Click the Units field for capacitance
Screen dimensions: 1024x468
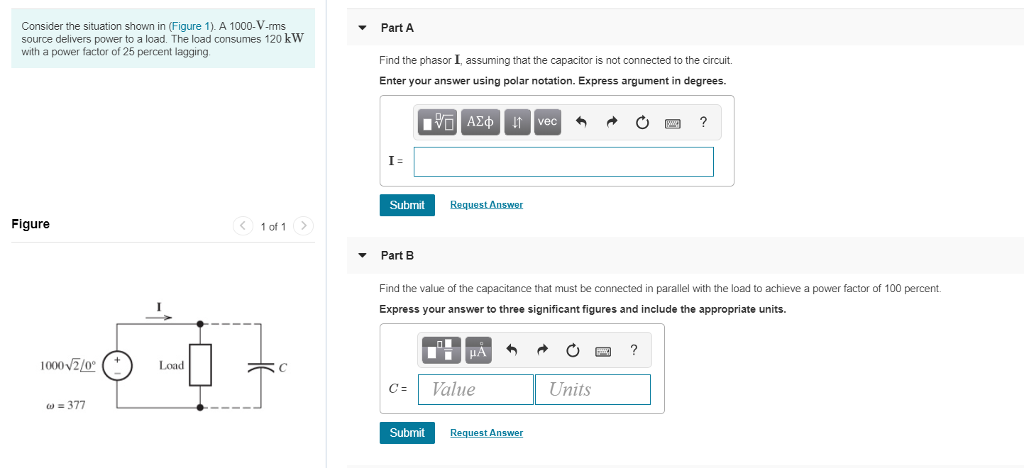[x=592, y=389]
